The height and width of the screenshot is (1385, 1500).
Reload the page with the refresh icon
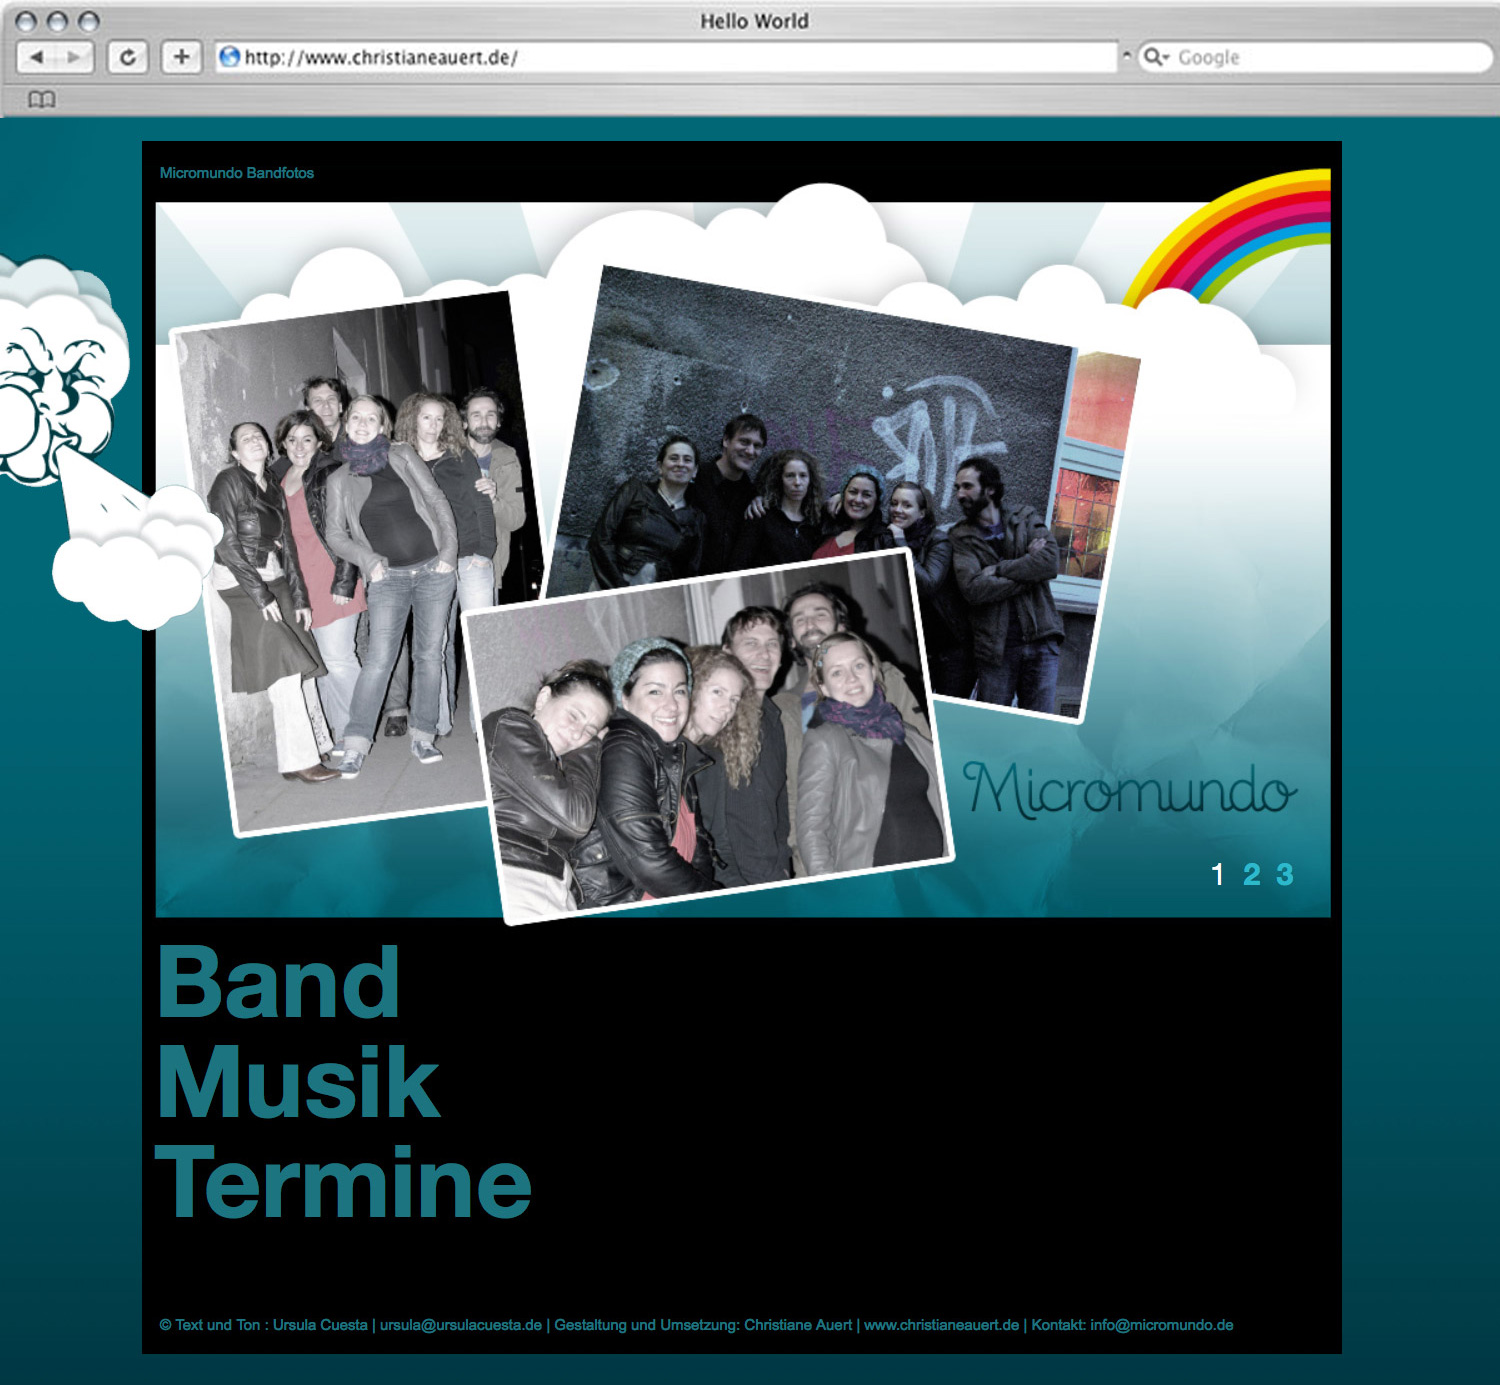[126, 56]
